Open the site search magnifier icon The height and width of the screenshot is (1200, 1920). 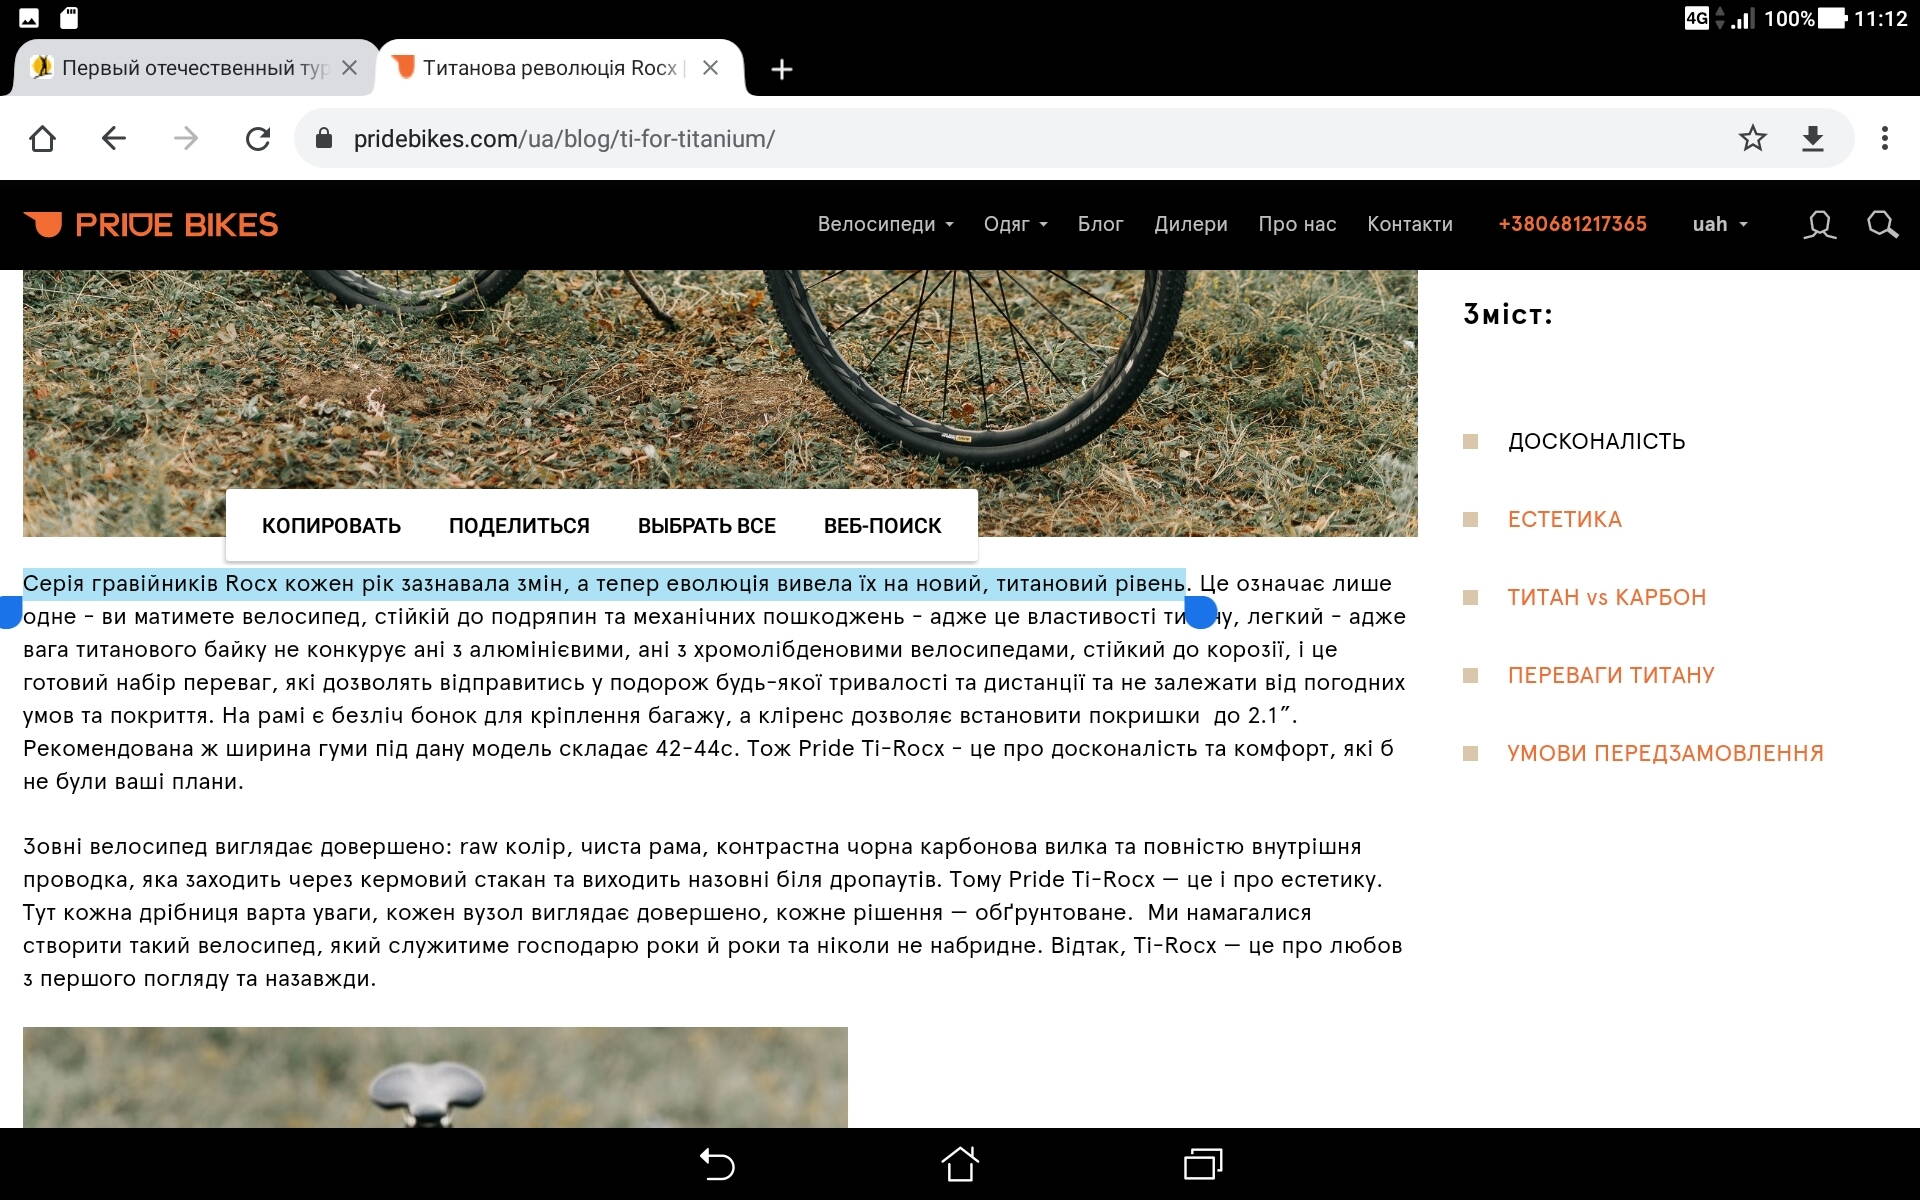click(x=1882, y=225)
